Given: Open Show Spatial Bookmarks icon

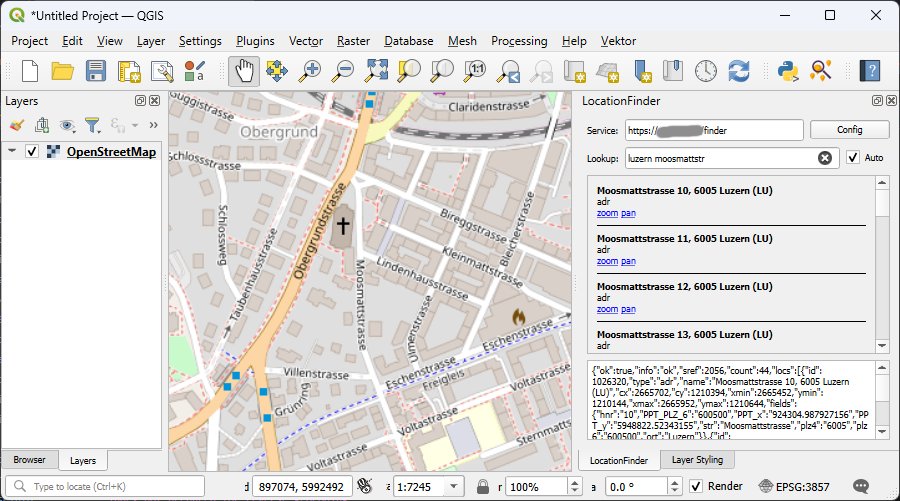Looking at the screenshot, I should click(x=673, y=71).
